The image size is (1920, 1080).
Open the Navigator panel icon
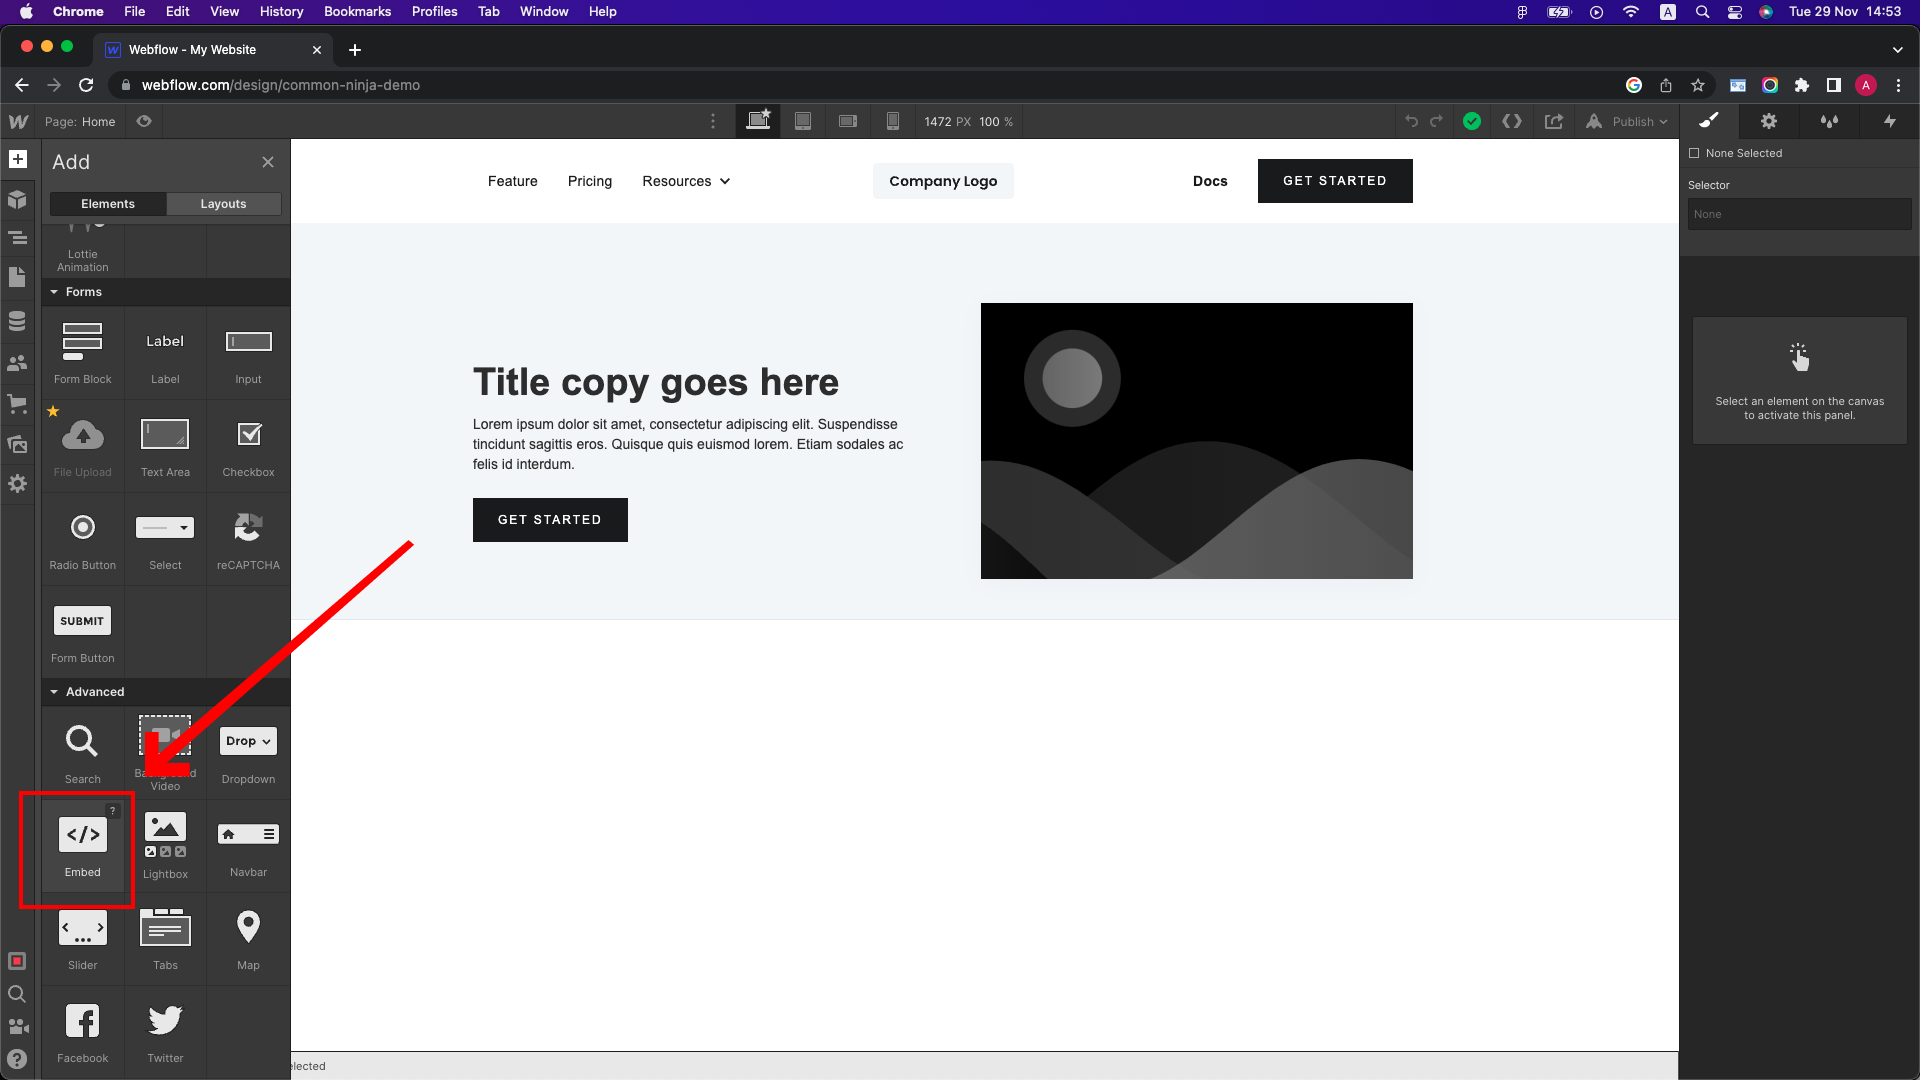[18, 238]
